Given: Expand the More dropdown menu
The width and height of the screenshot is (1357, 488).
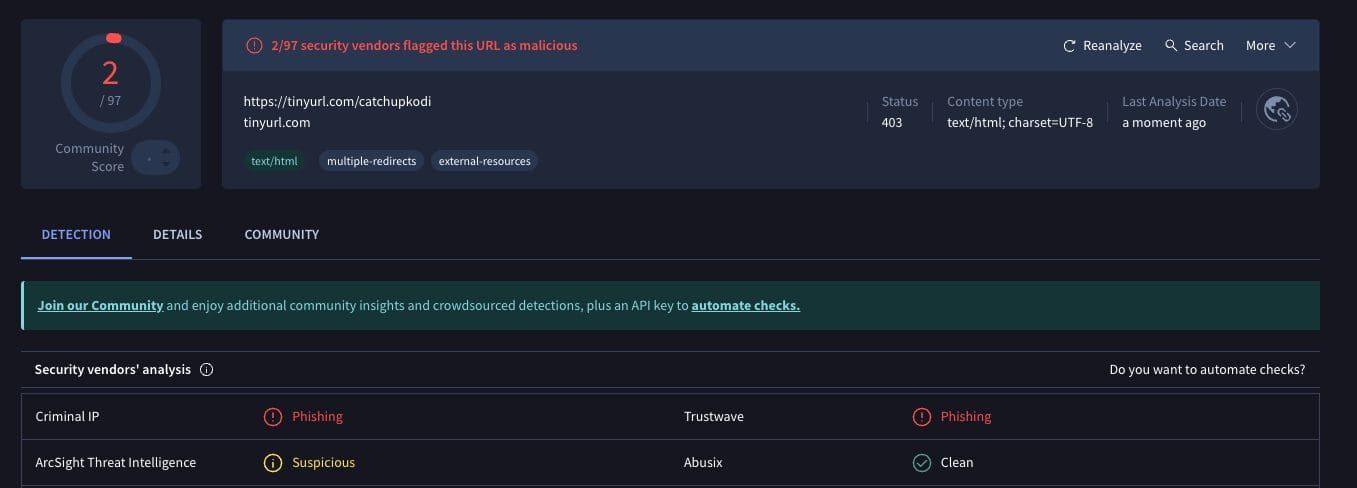Looking at the screenshot, I should 1271,46.
